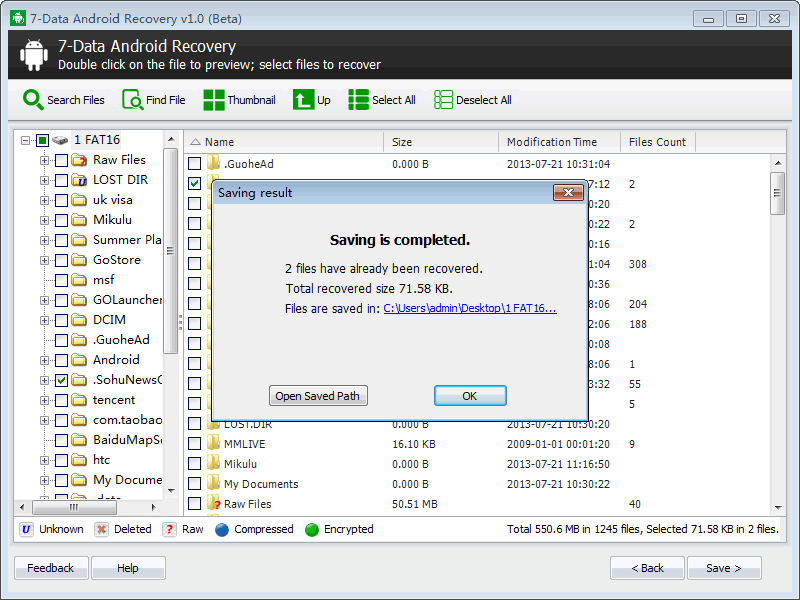Uncheck the .SohuNews folder checkbox

point(62,380)
